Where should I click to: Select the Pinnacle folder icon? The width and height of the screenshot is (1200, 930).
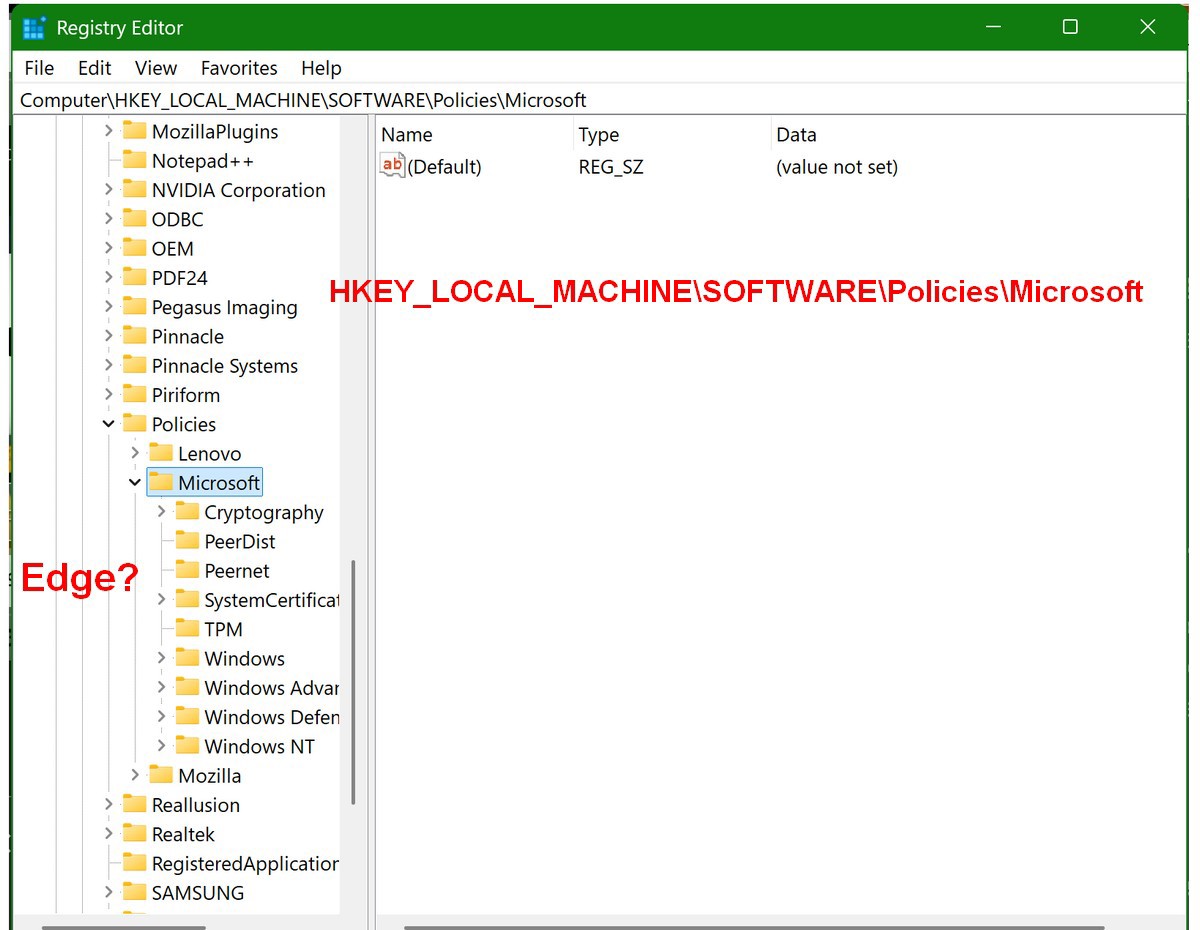click(134, 336)
